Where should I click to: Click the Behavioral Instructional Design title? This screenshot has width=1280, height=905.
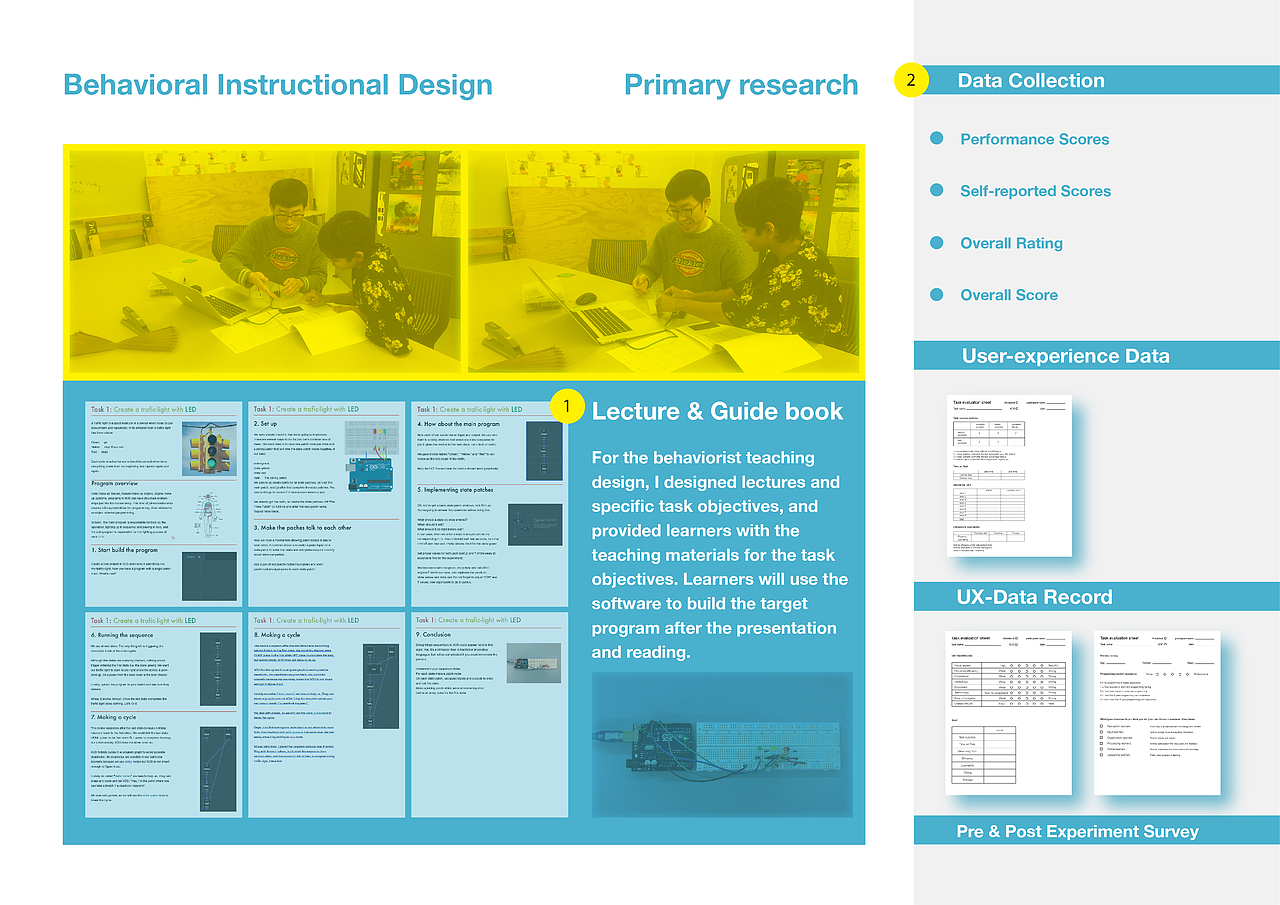pyautogui.click(x=278, y=86)
